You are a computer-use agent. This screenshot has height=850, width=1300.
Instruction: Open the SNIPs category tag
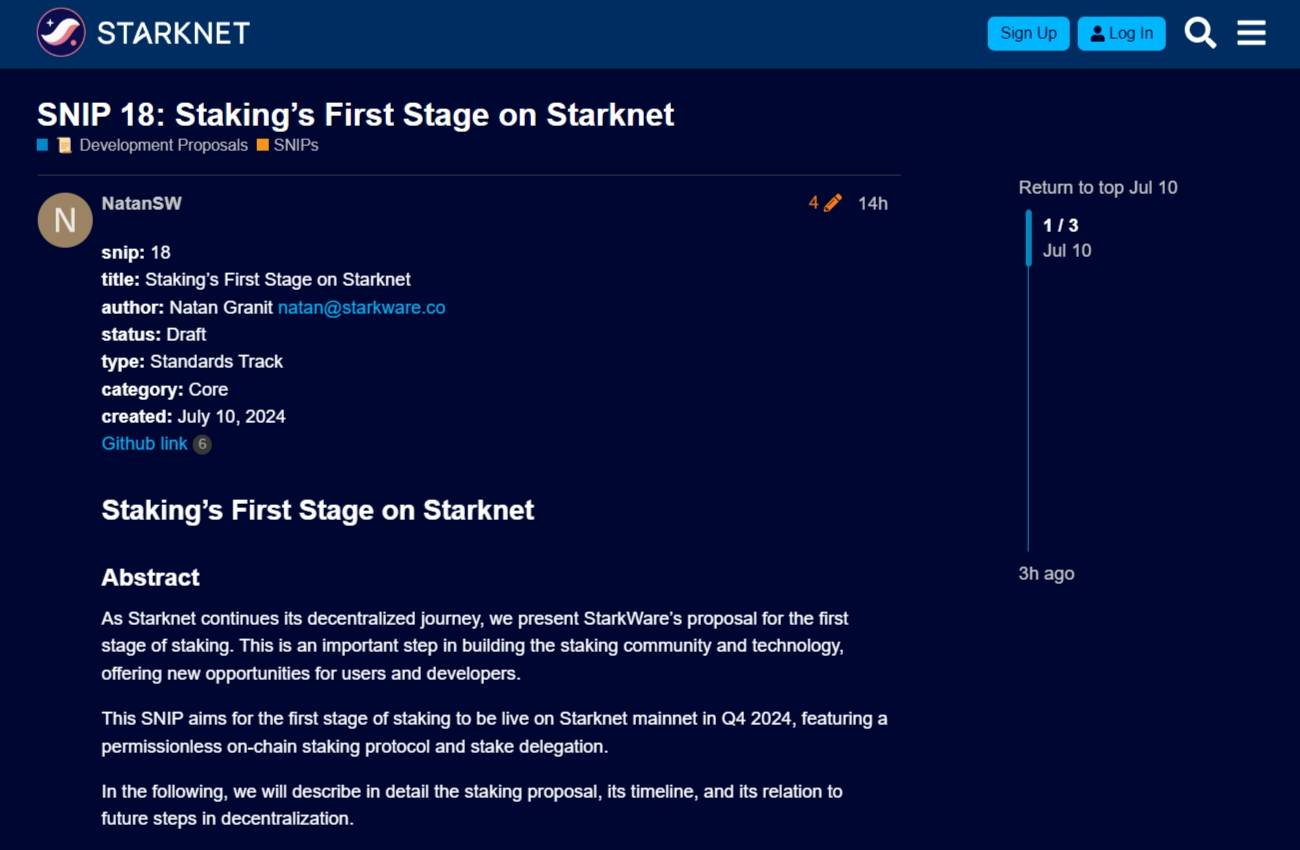pos(296,145)
